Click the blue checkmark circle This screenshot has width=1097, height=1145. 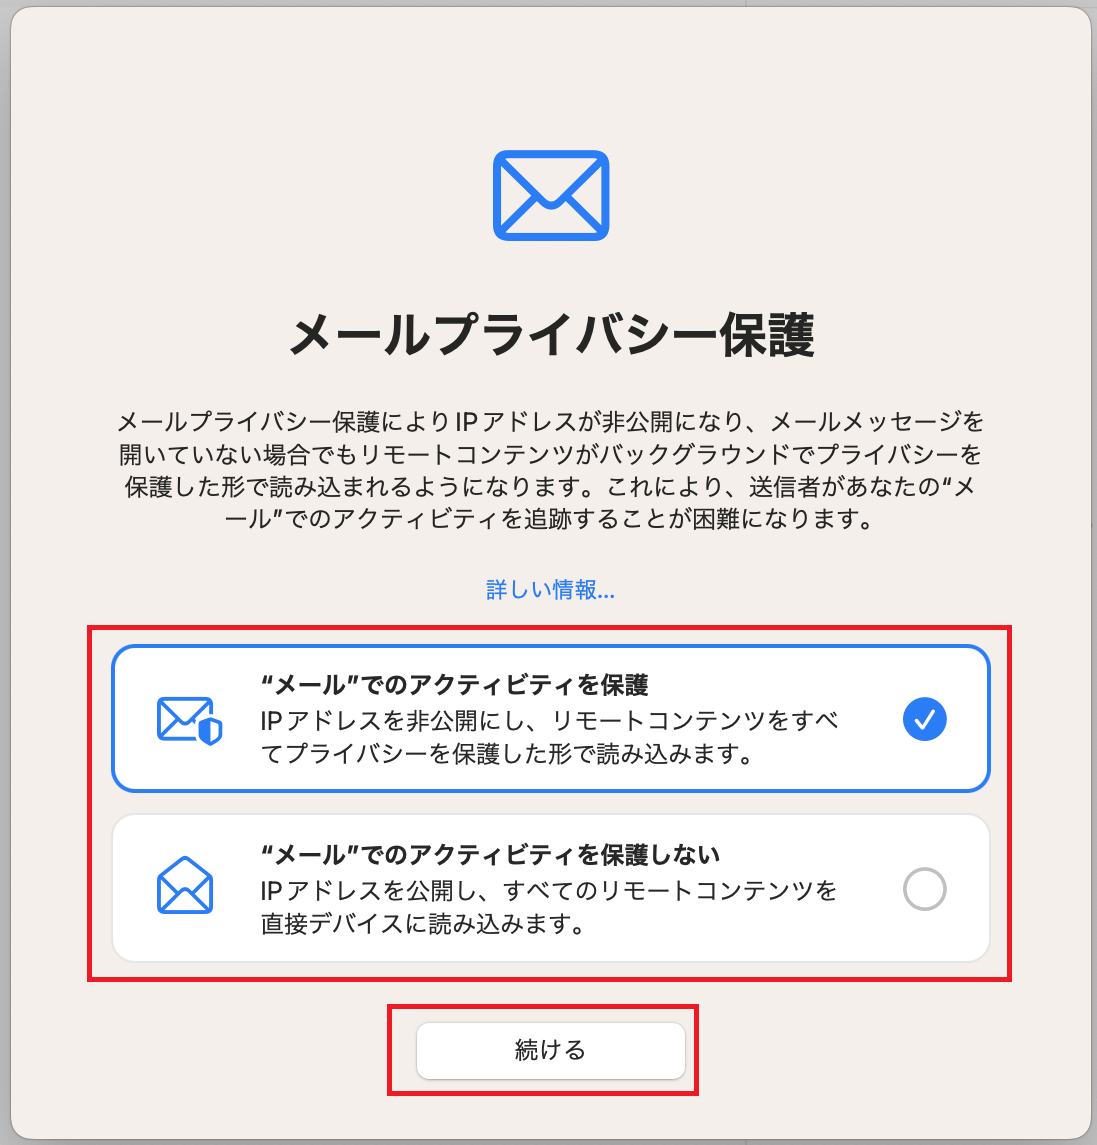tap(925, 719)
